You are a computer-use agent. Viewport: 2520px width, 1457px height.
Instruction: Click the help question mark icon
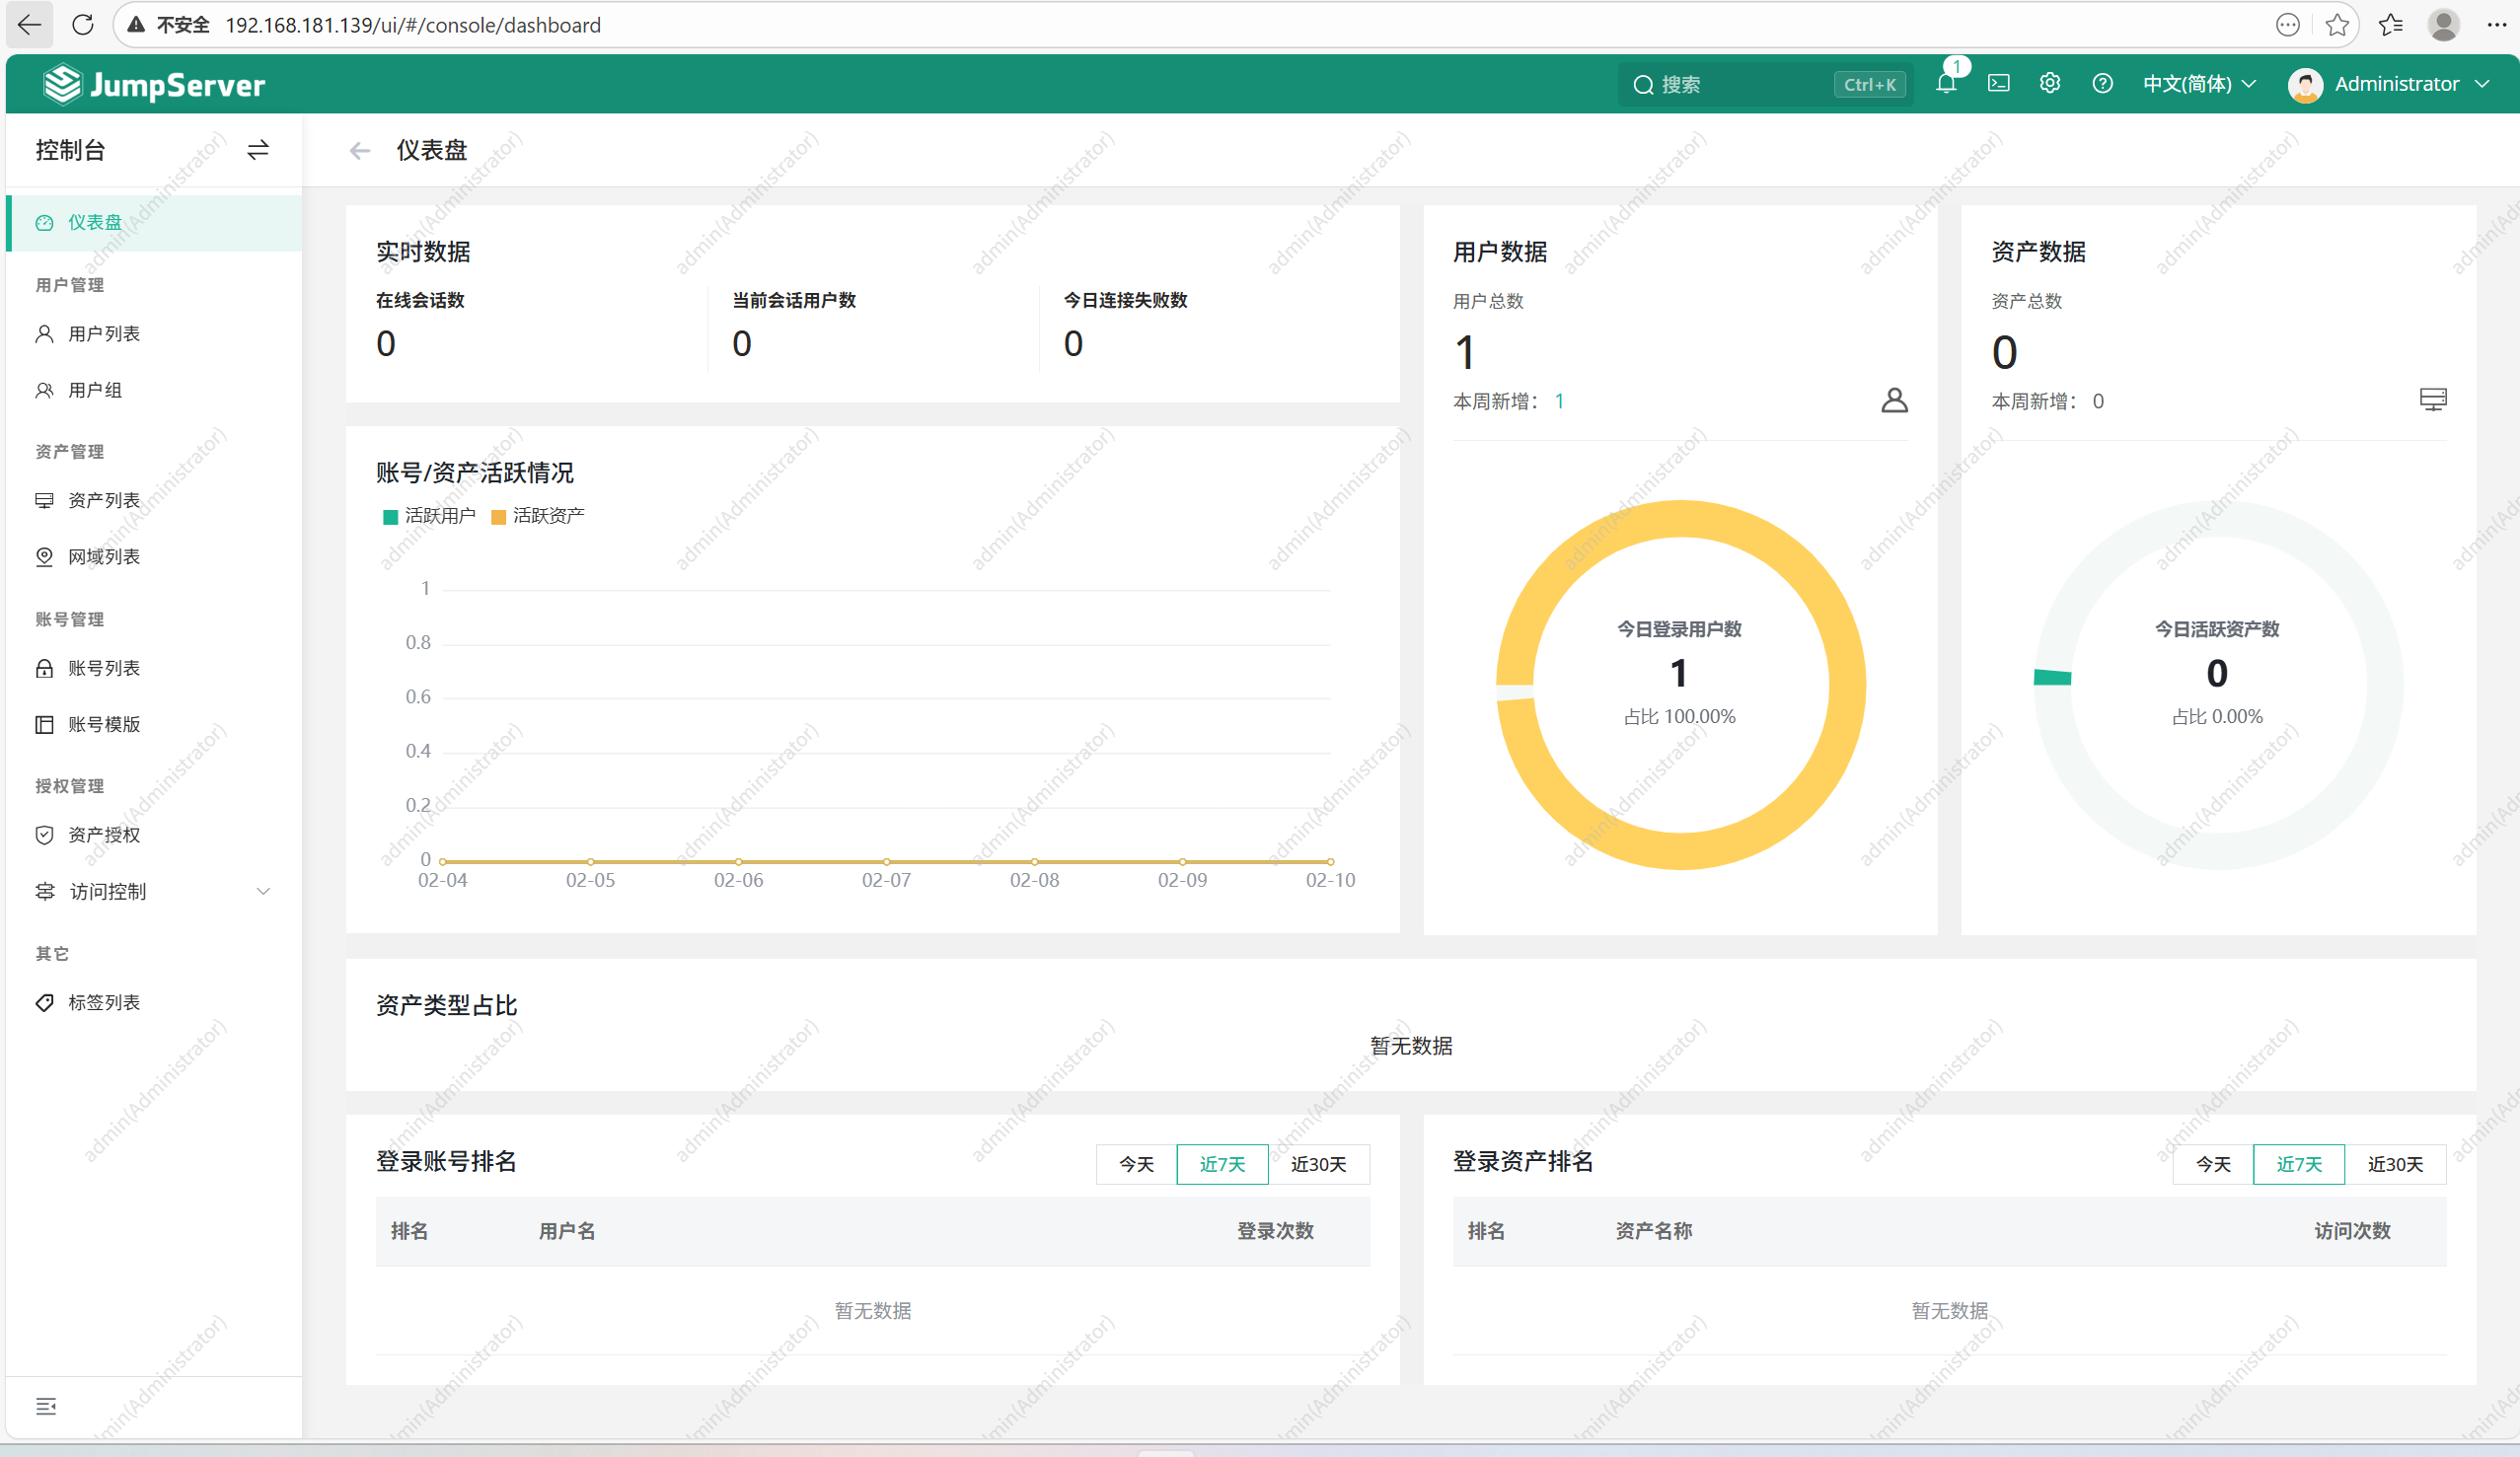[2102, 84]
